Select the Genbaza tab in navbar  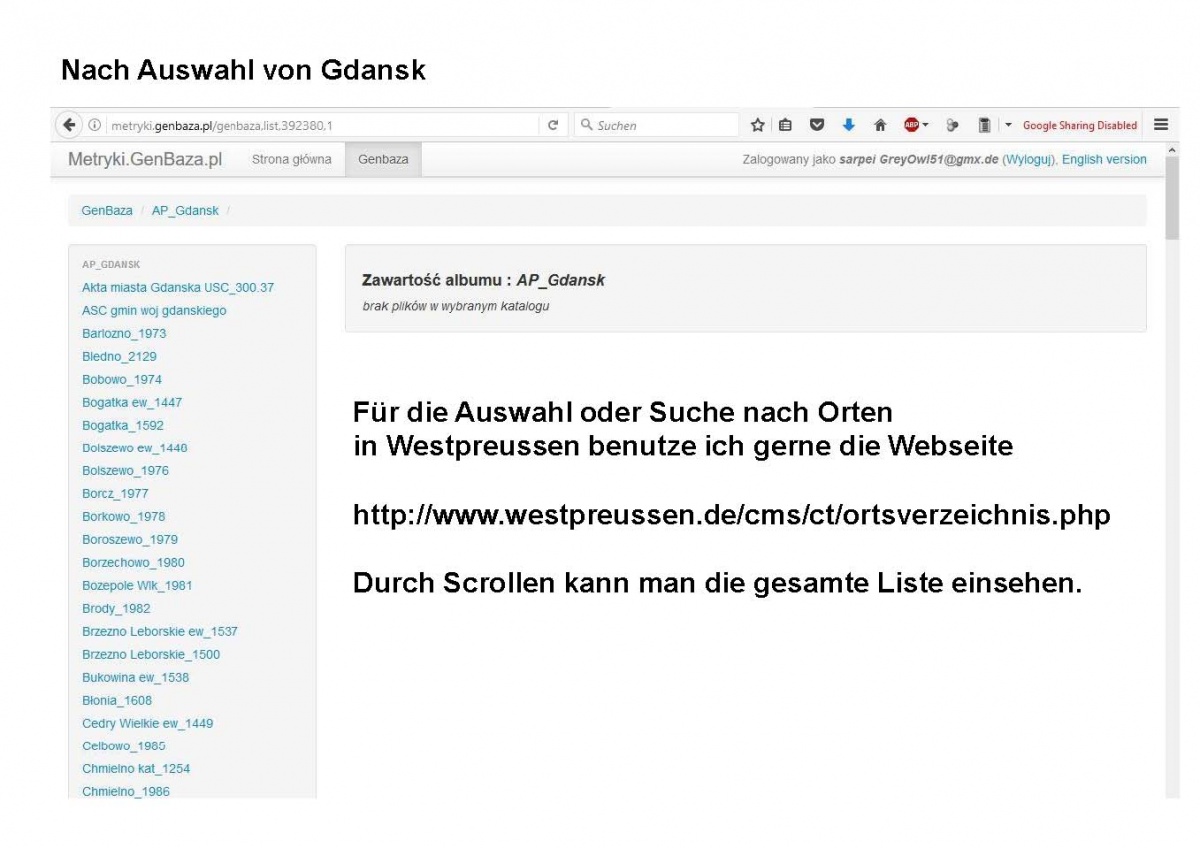click(x=383, y=160)
